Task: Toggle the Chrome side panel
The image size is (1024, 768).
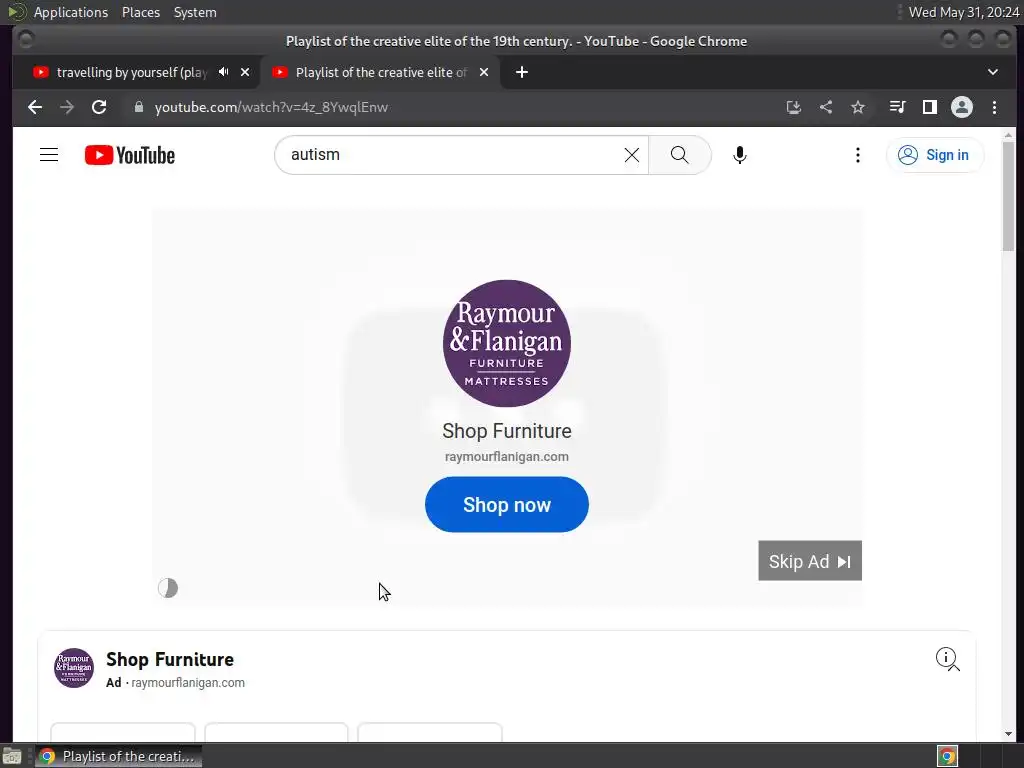Action: click(929, 107)
